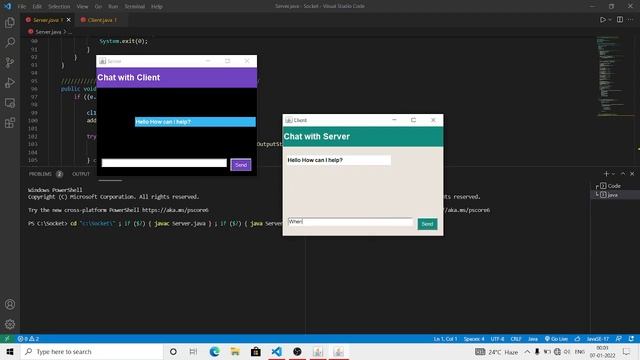This screenshot has height=360, width=640.
Task: Open the Go menu
Action: pyautogui.click(x=98, y=7)
